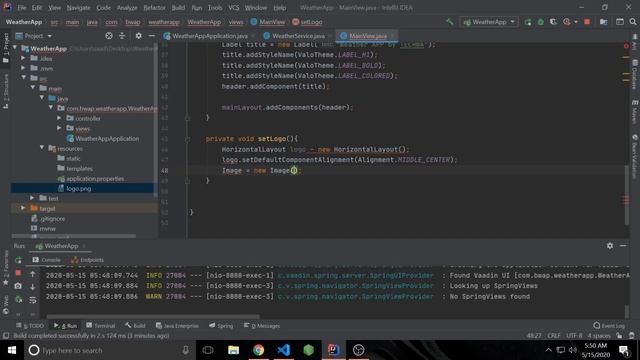This screenshot has height=360, width=640.
Task: Click the Locate/Select Opened File icon
Action: [x=109, y=36]
